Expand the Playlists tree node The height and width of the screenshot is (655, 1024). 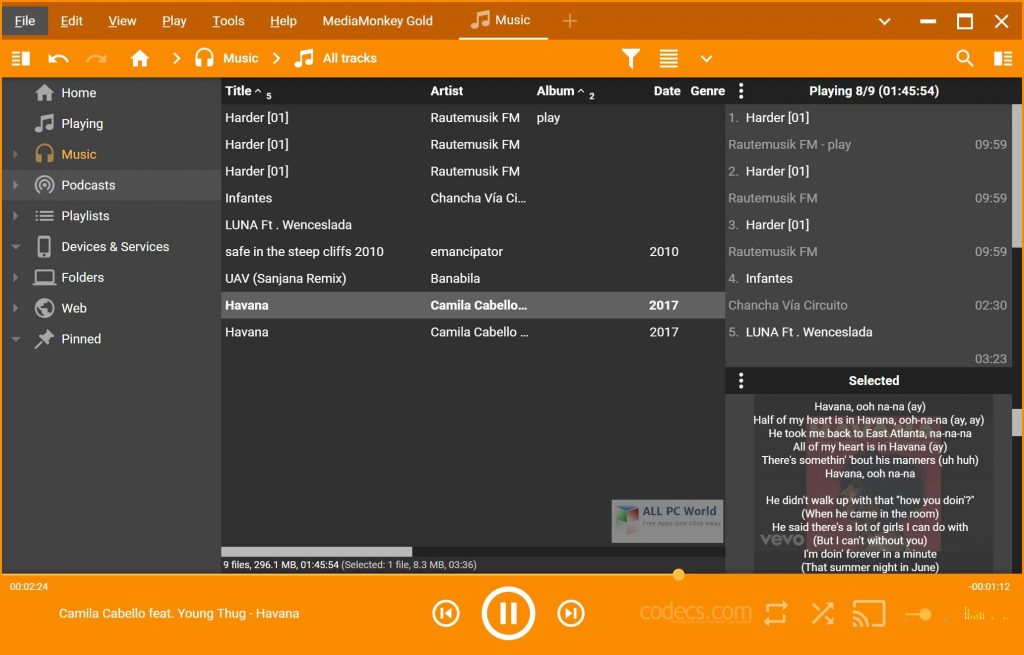point(15,216)
